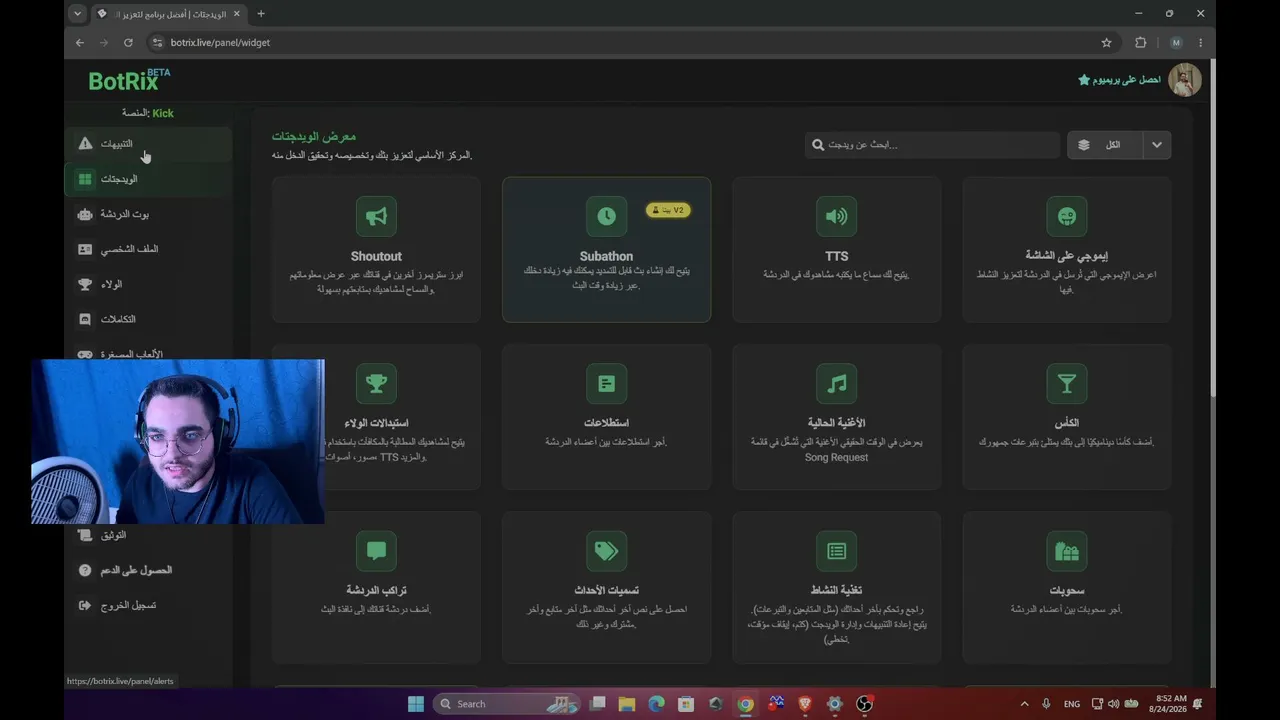The height and width of the screenshot is (720, 1280).
Task: Click the Get Premium (احصل على بريميوم) link
Action: [1119, 80]
